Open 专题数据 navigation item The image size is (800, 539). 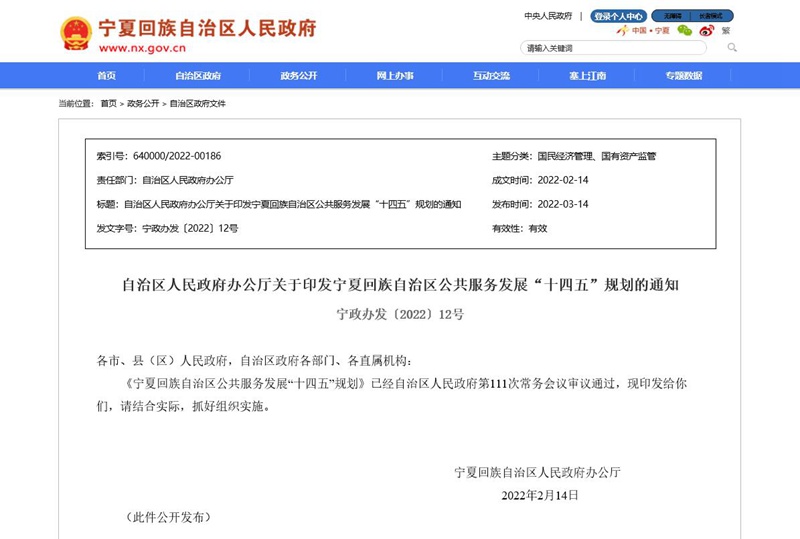pos(684,76)
